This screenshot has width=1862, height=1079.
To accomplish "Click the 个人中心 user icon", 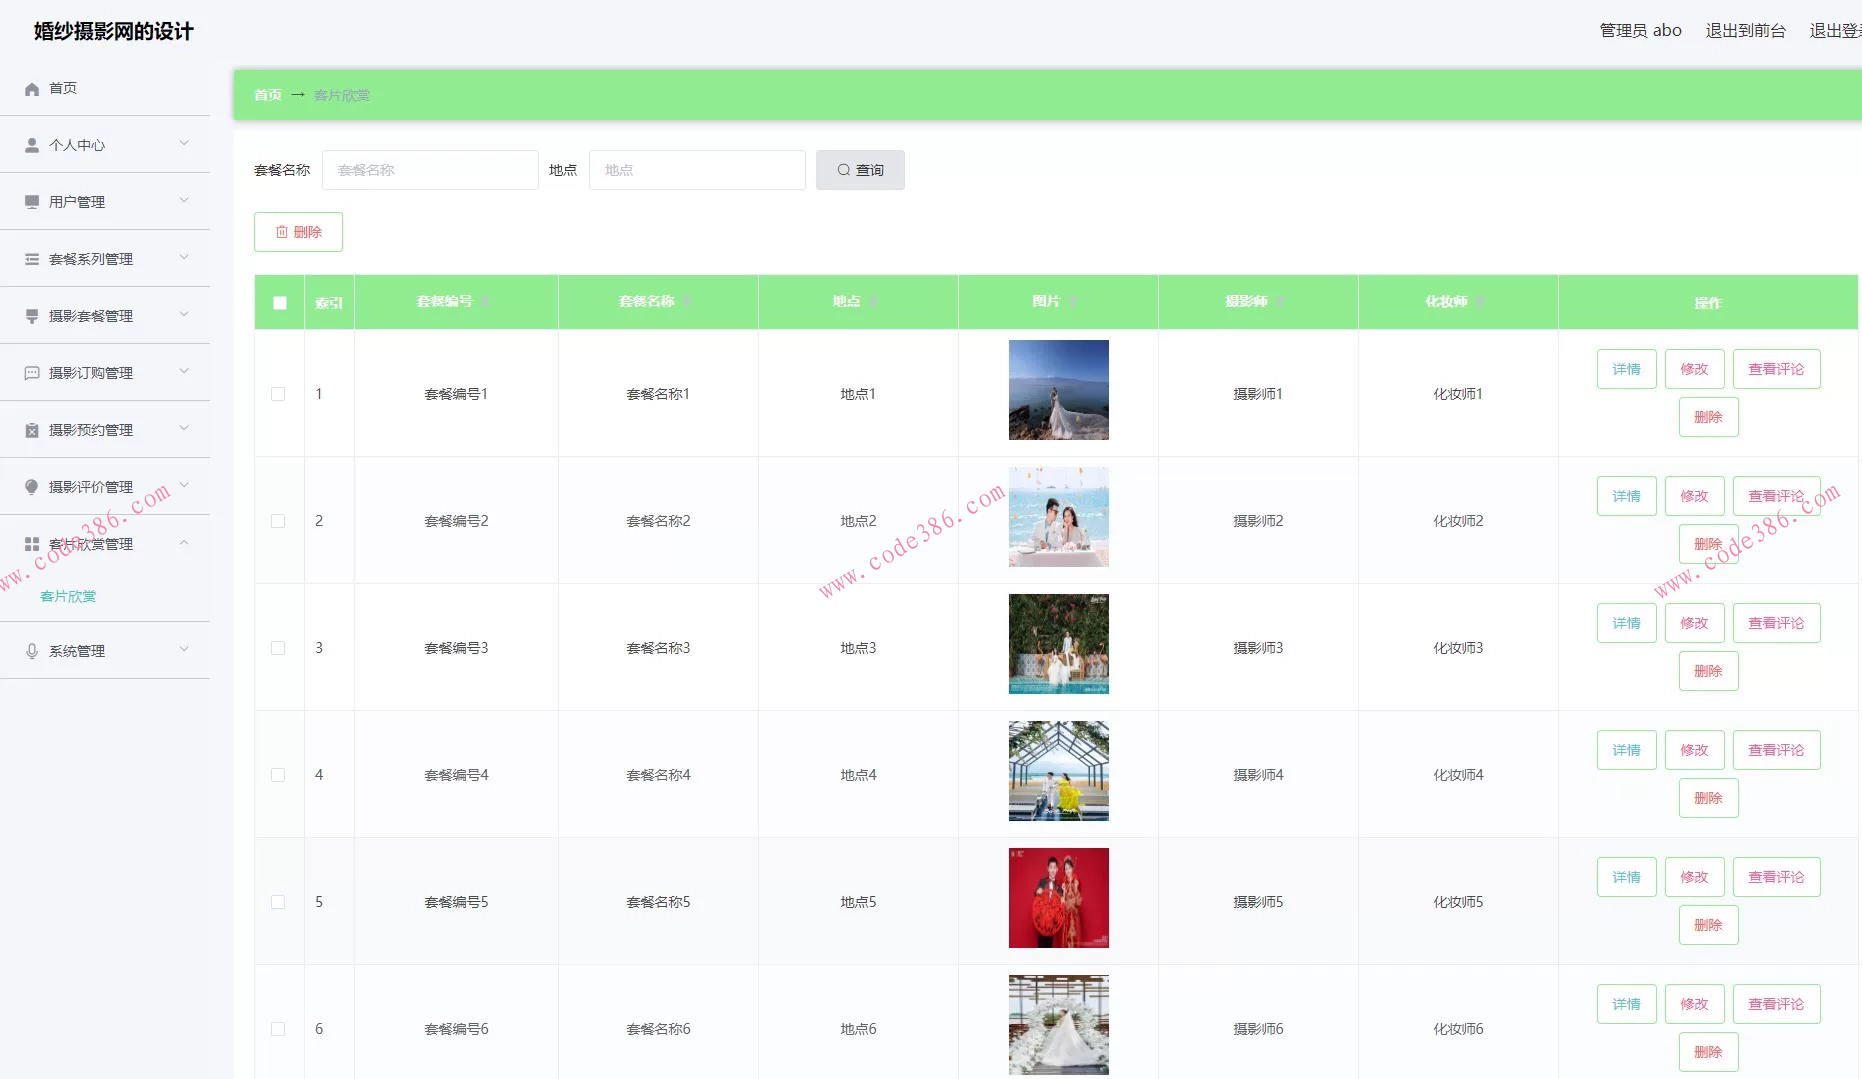I will (32, 145).
